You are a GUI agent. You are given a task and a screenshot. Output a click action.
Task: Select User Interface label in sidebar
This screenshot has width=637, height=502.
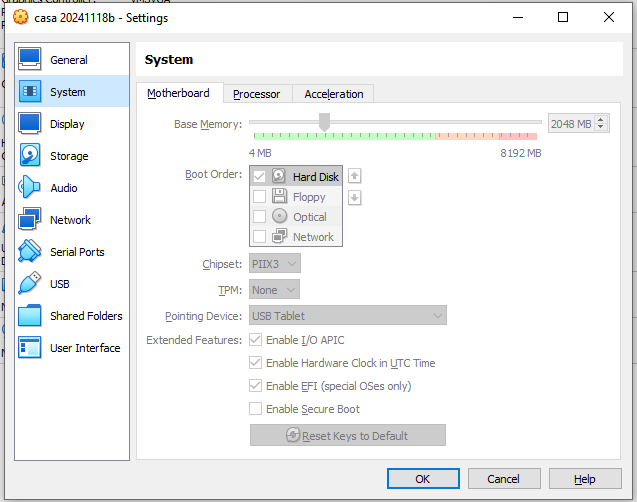point(85,348)
